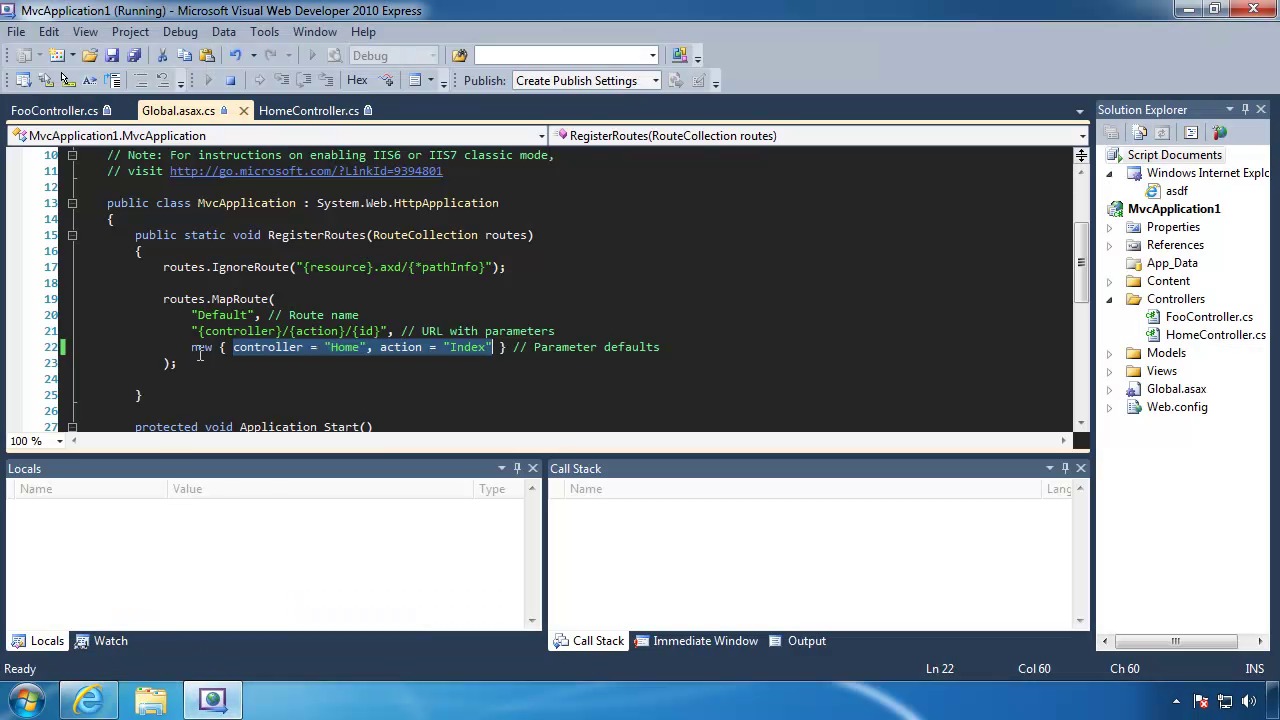Viewport: 1280px width, 720px height.
Task: Open the Tools menu
Action: click(x=264, y=32)
